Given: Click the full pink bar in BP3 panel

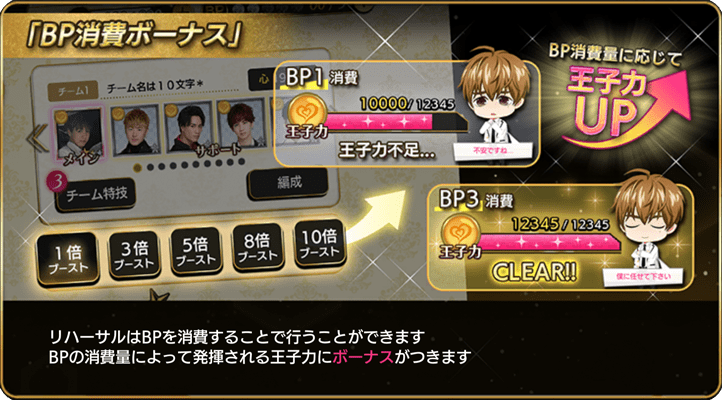Looking at the screenshot, I should click(x=549, y=242).
